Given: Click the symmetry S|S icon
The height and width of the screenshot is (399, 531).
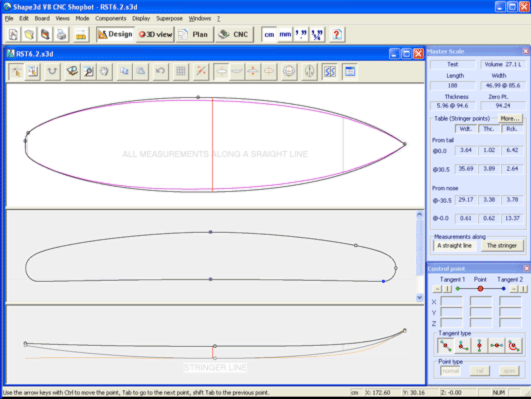Looking at the screenshot, I should tap(330, 71).
